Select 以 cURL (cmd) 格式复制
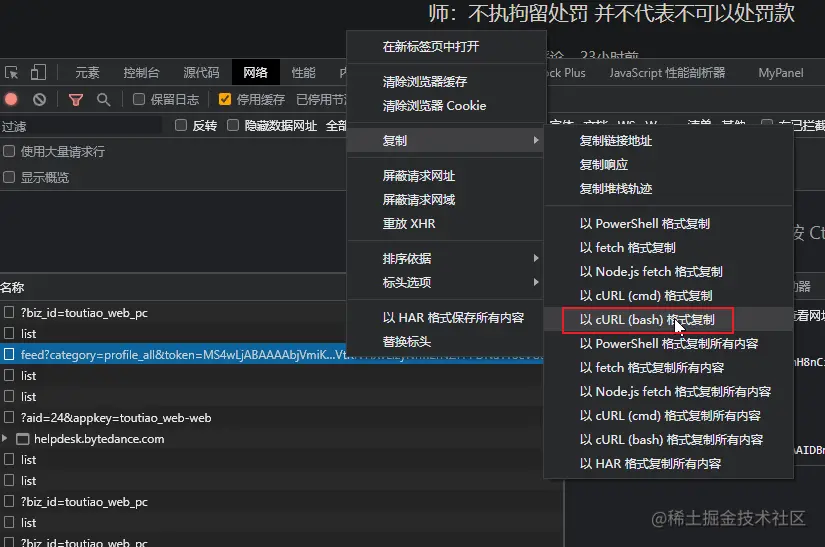Image resolution: width=825 pixels, height=547 pixels. tap(668, 296)
